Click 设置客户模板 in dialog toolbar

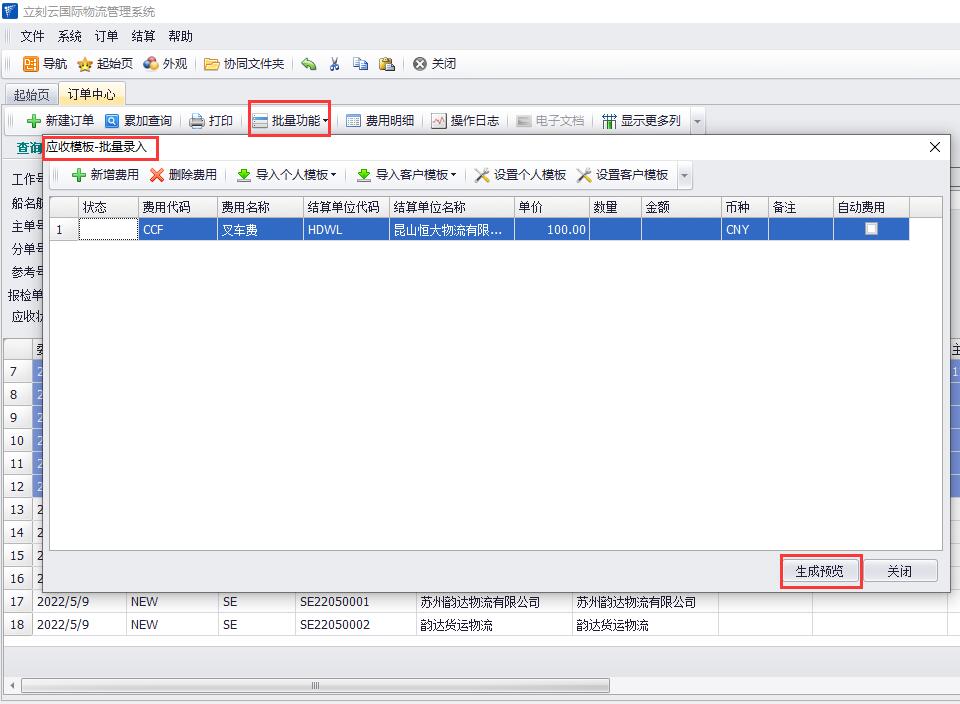coord(622,175)
